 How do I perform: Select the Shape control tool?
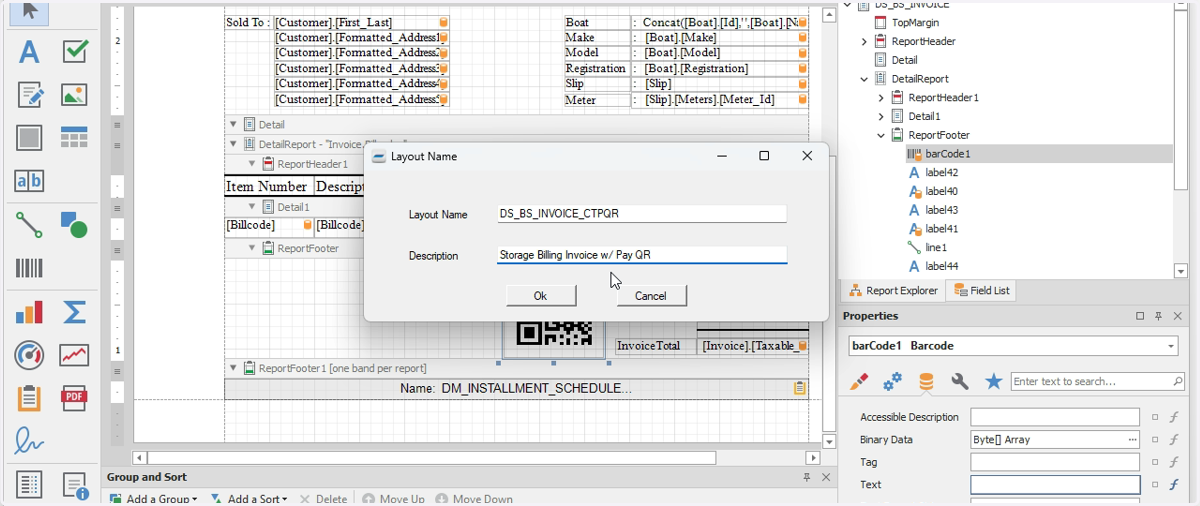[74, 225]
